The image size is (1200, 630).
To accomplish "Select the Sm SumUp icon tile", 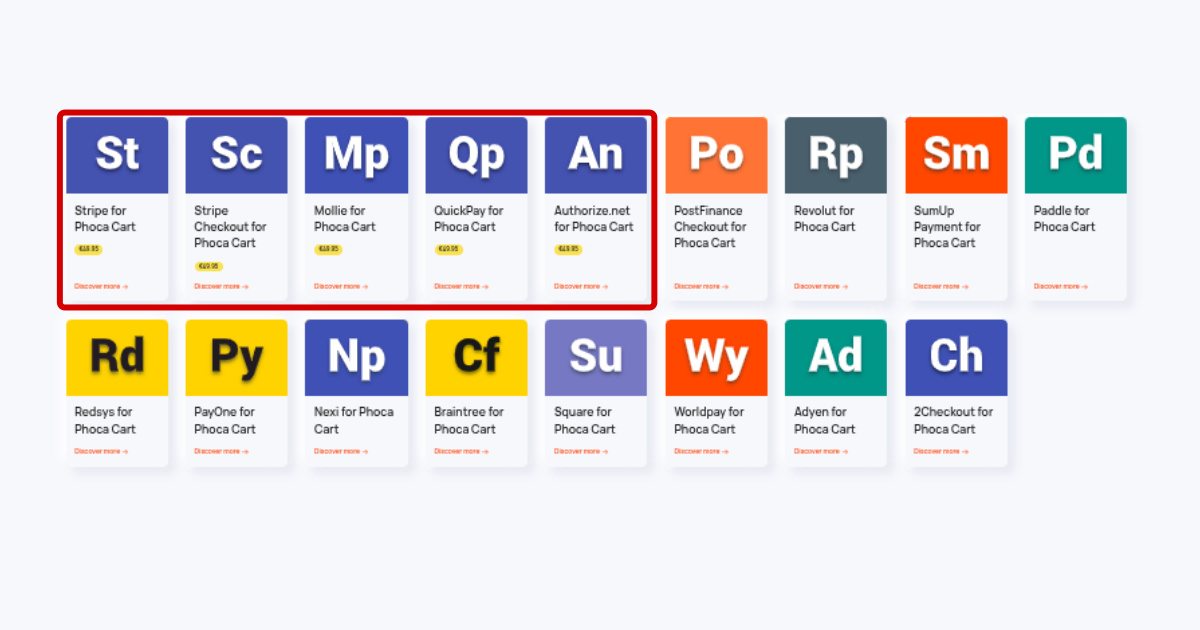I will [956, 155].
